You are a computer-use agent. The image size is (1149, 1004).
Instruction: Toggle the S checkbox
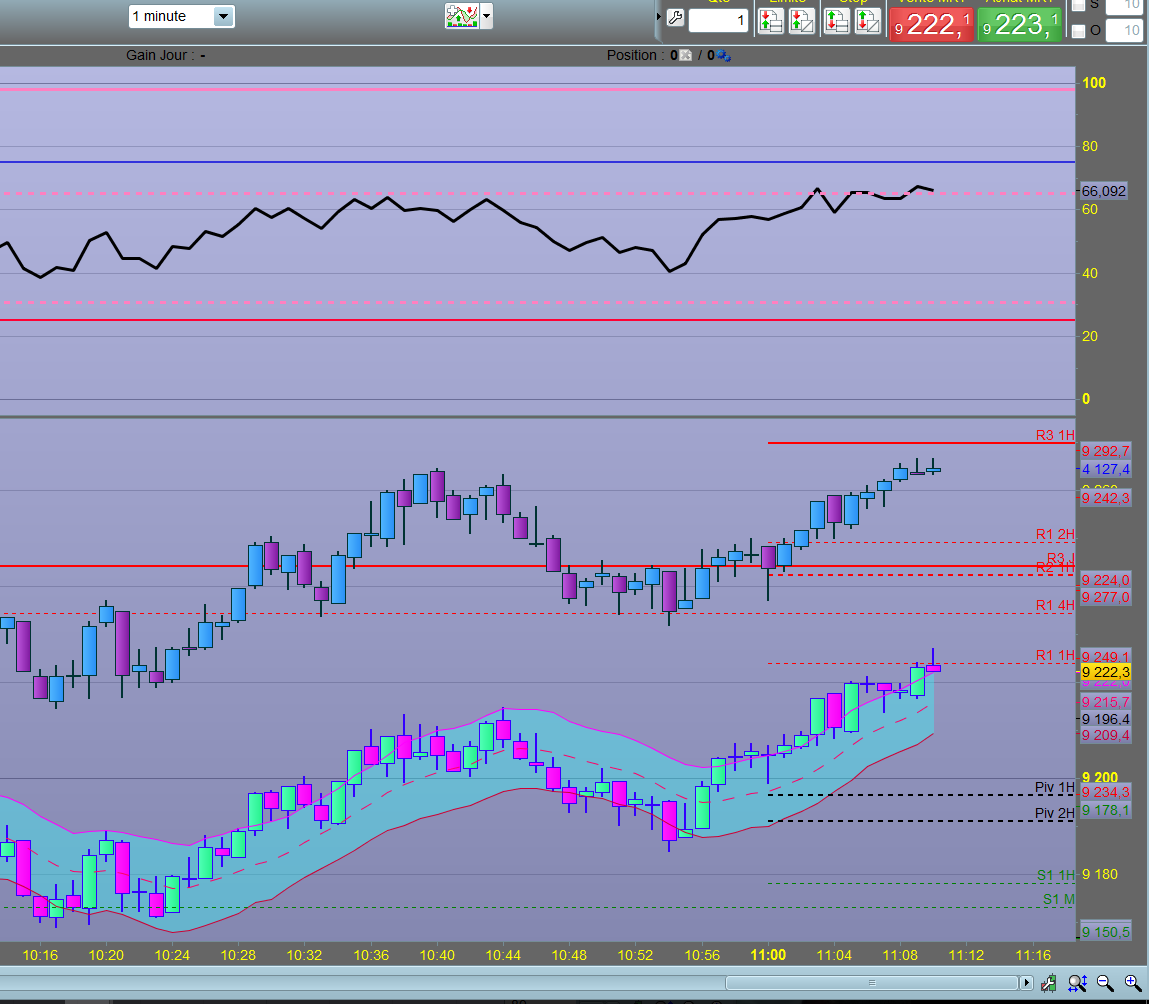[1079, 5]
